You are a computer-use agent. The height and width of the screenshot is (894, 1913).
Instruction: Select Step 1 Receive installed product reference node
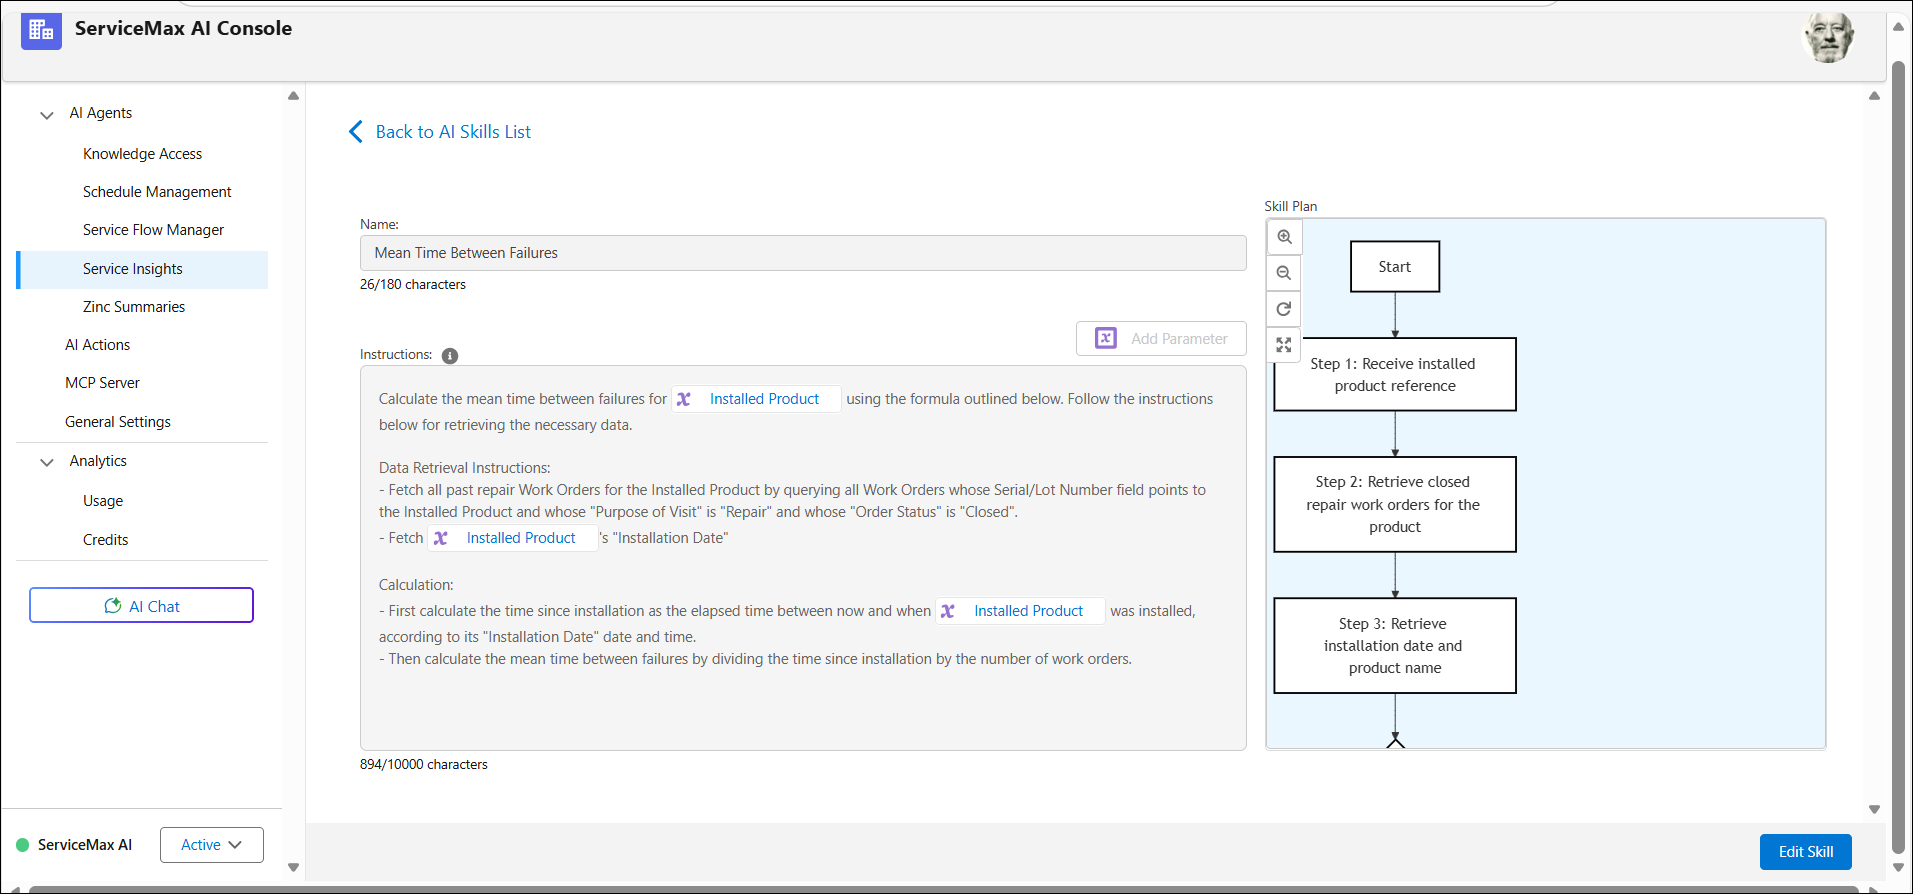1395,375
